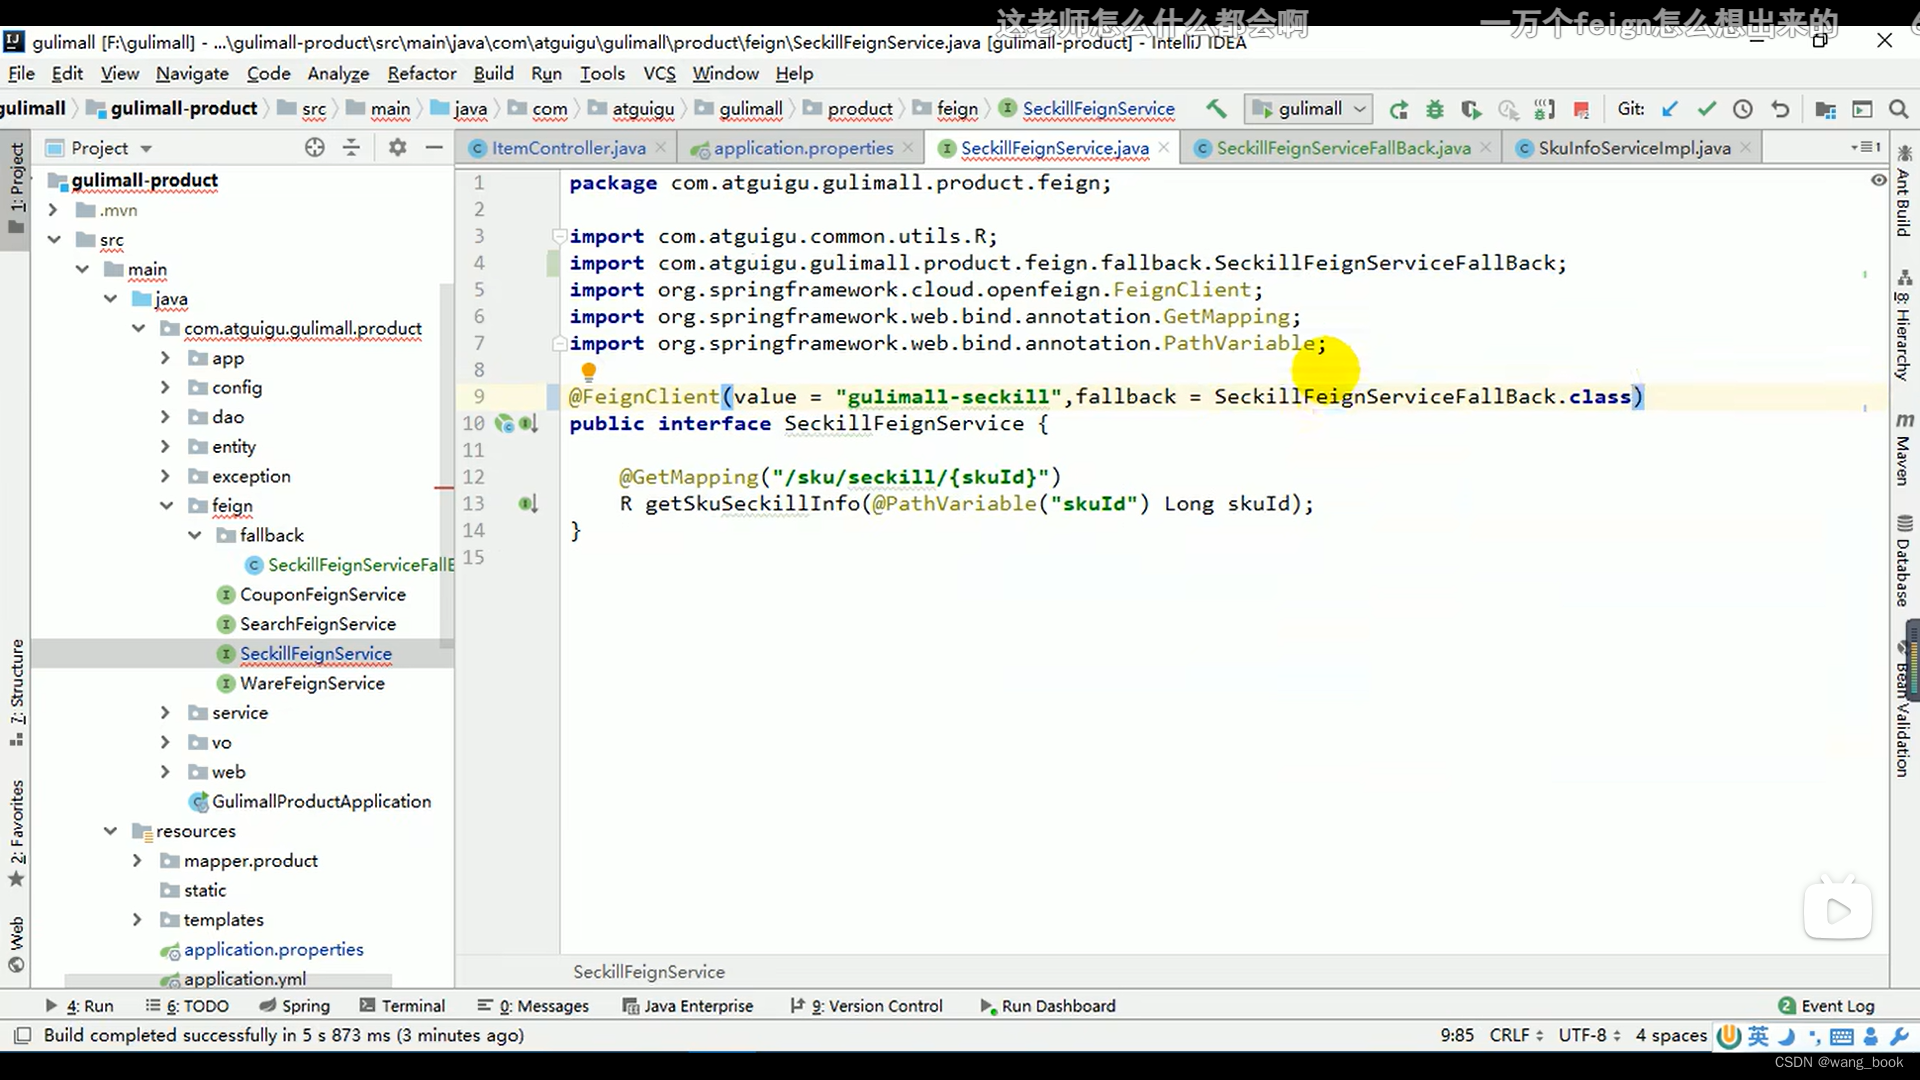The width and height of the screenshot is (1920, 1080).
Task: Click the Build project hammer icon
Action: tap(1216, 109)
